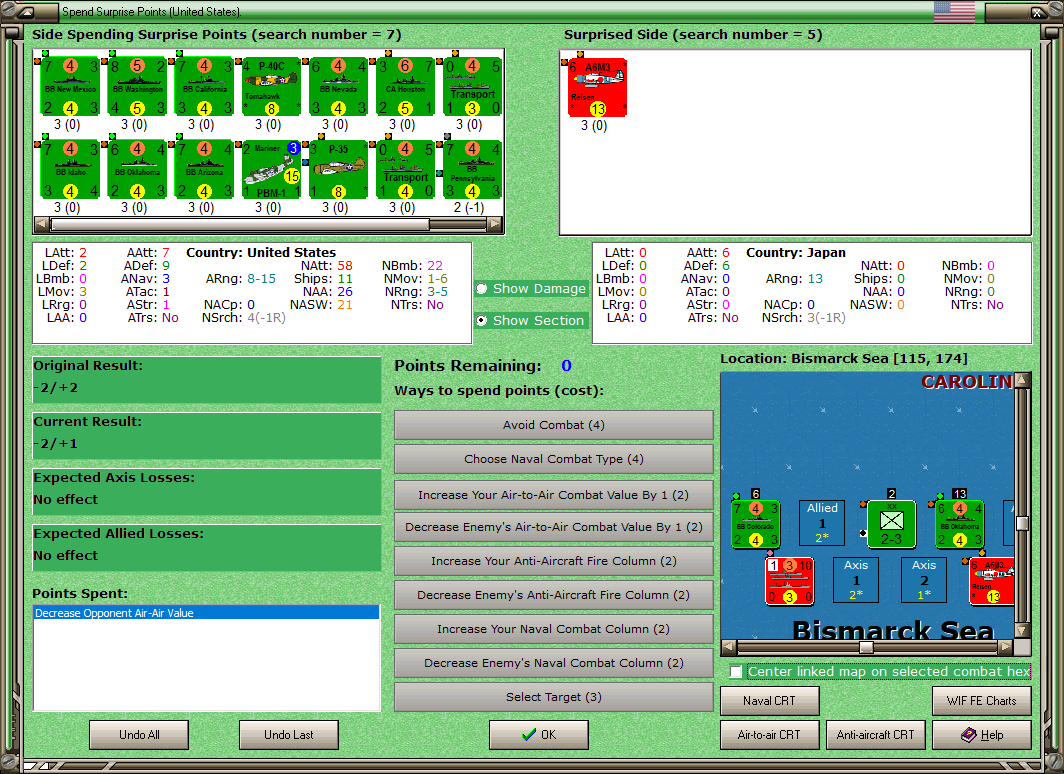Image resolution: width=1064 pixels, height=774 pixels.
Task: Check Center linked map on selected combat hex
Action: pyautogui.click(x=736, y=672)
